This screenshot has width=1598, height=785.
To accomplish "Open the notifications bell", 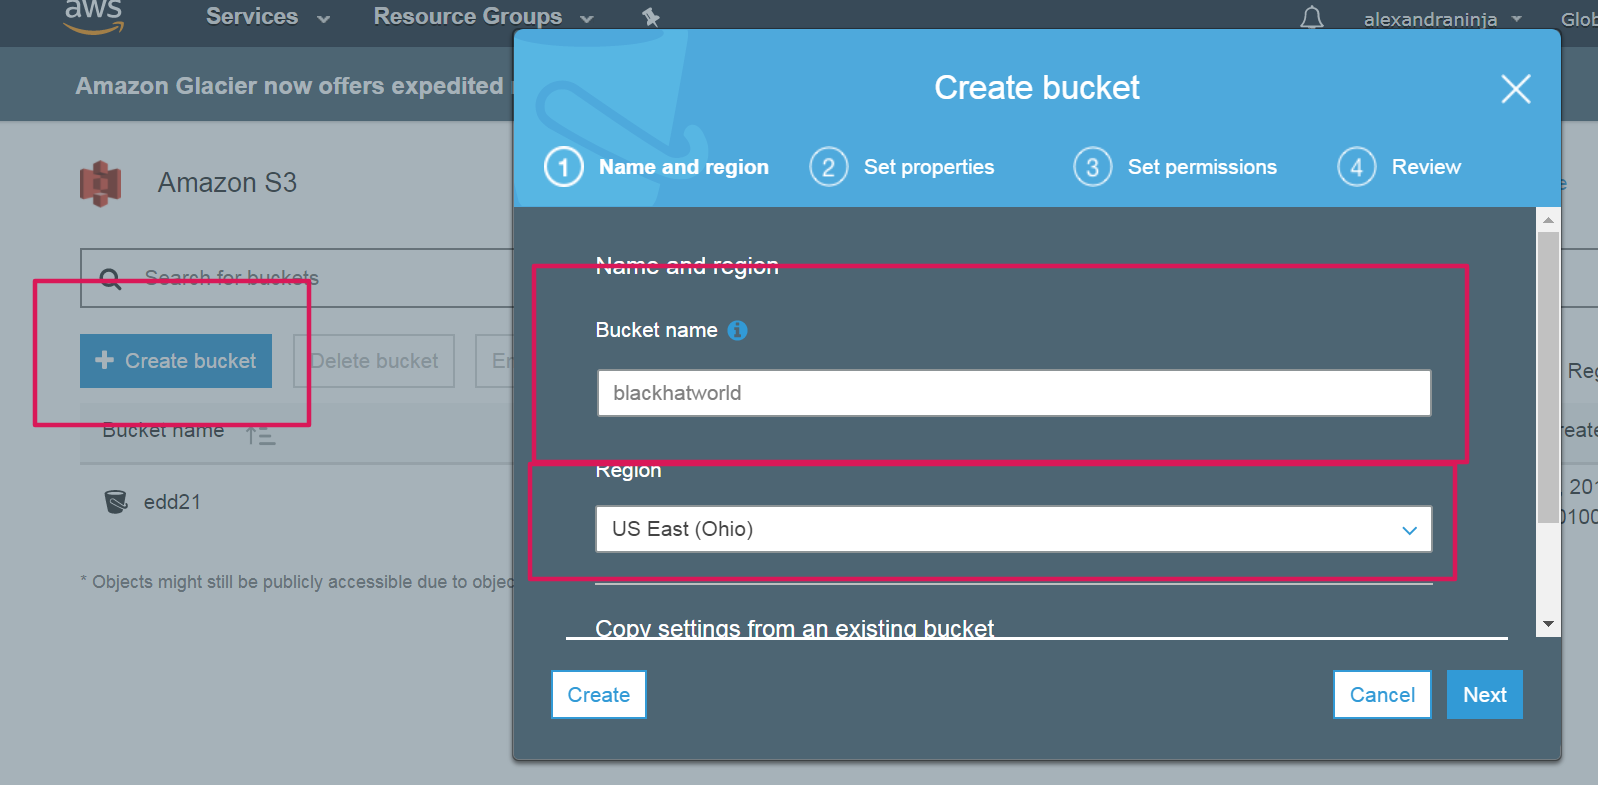I will pos(1312,18).
